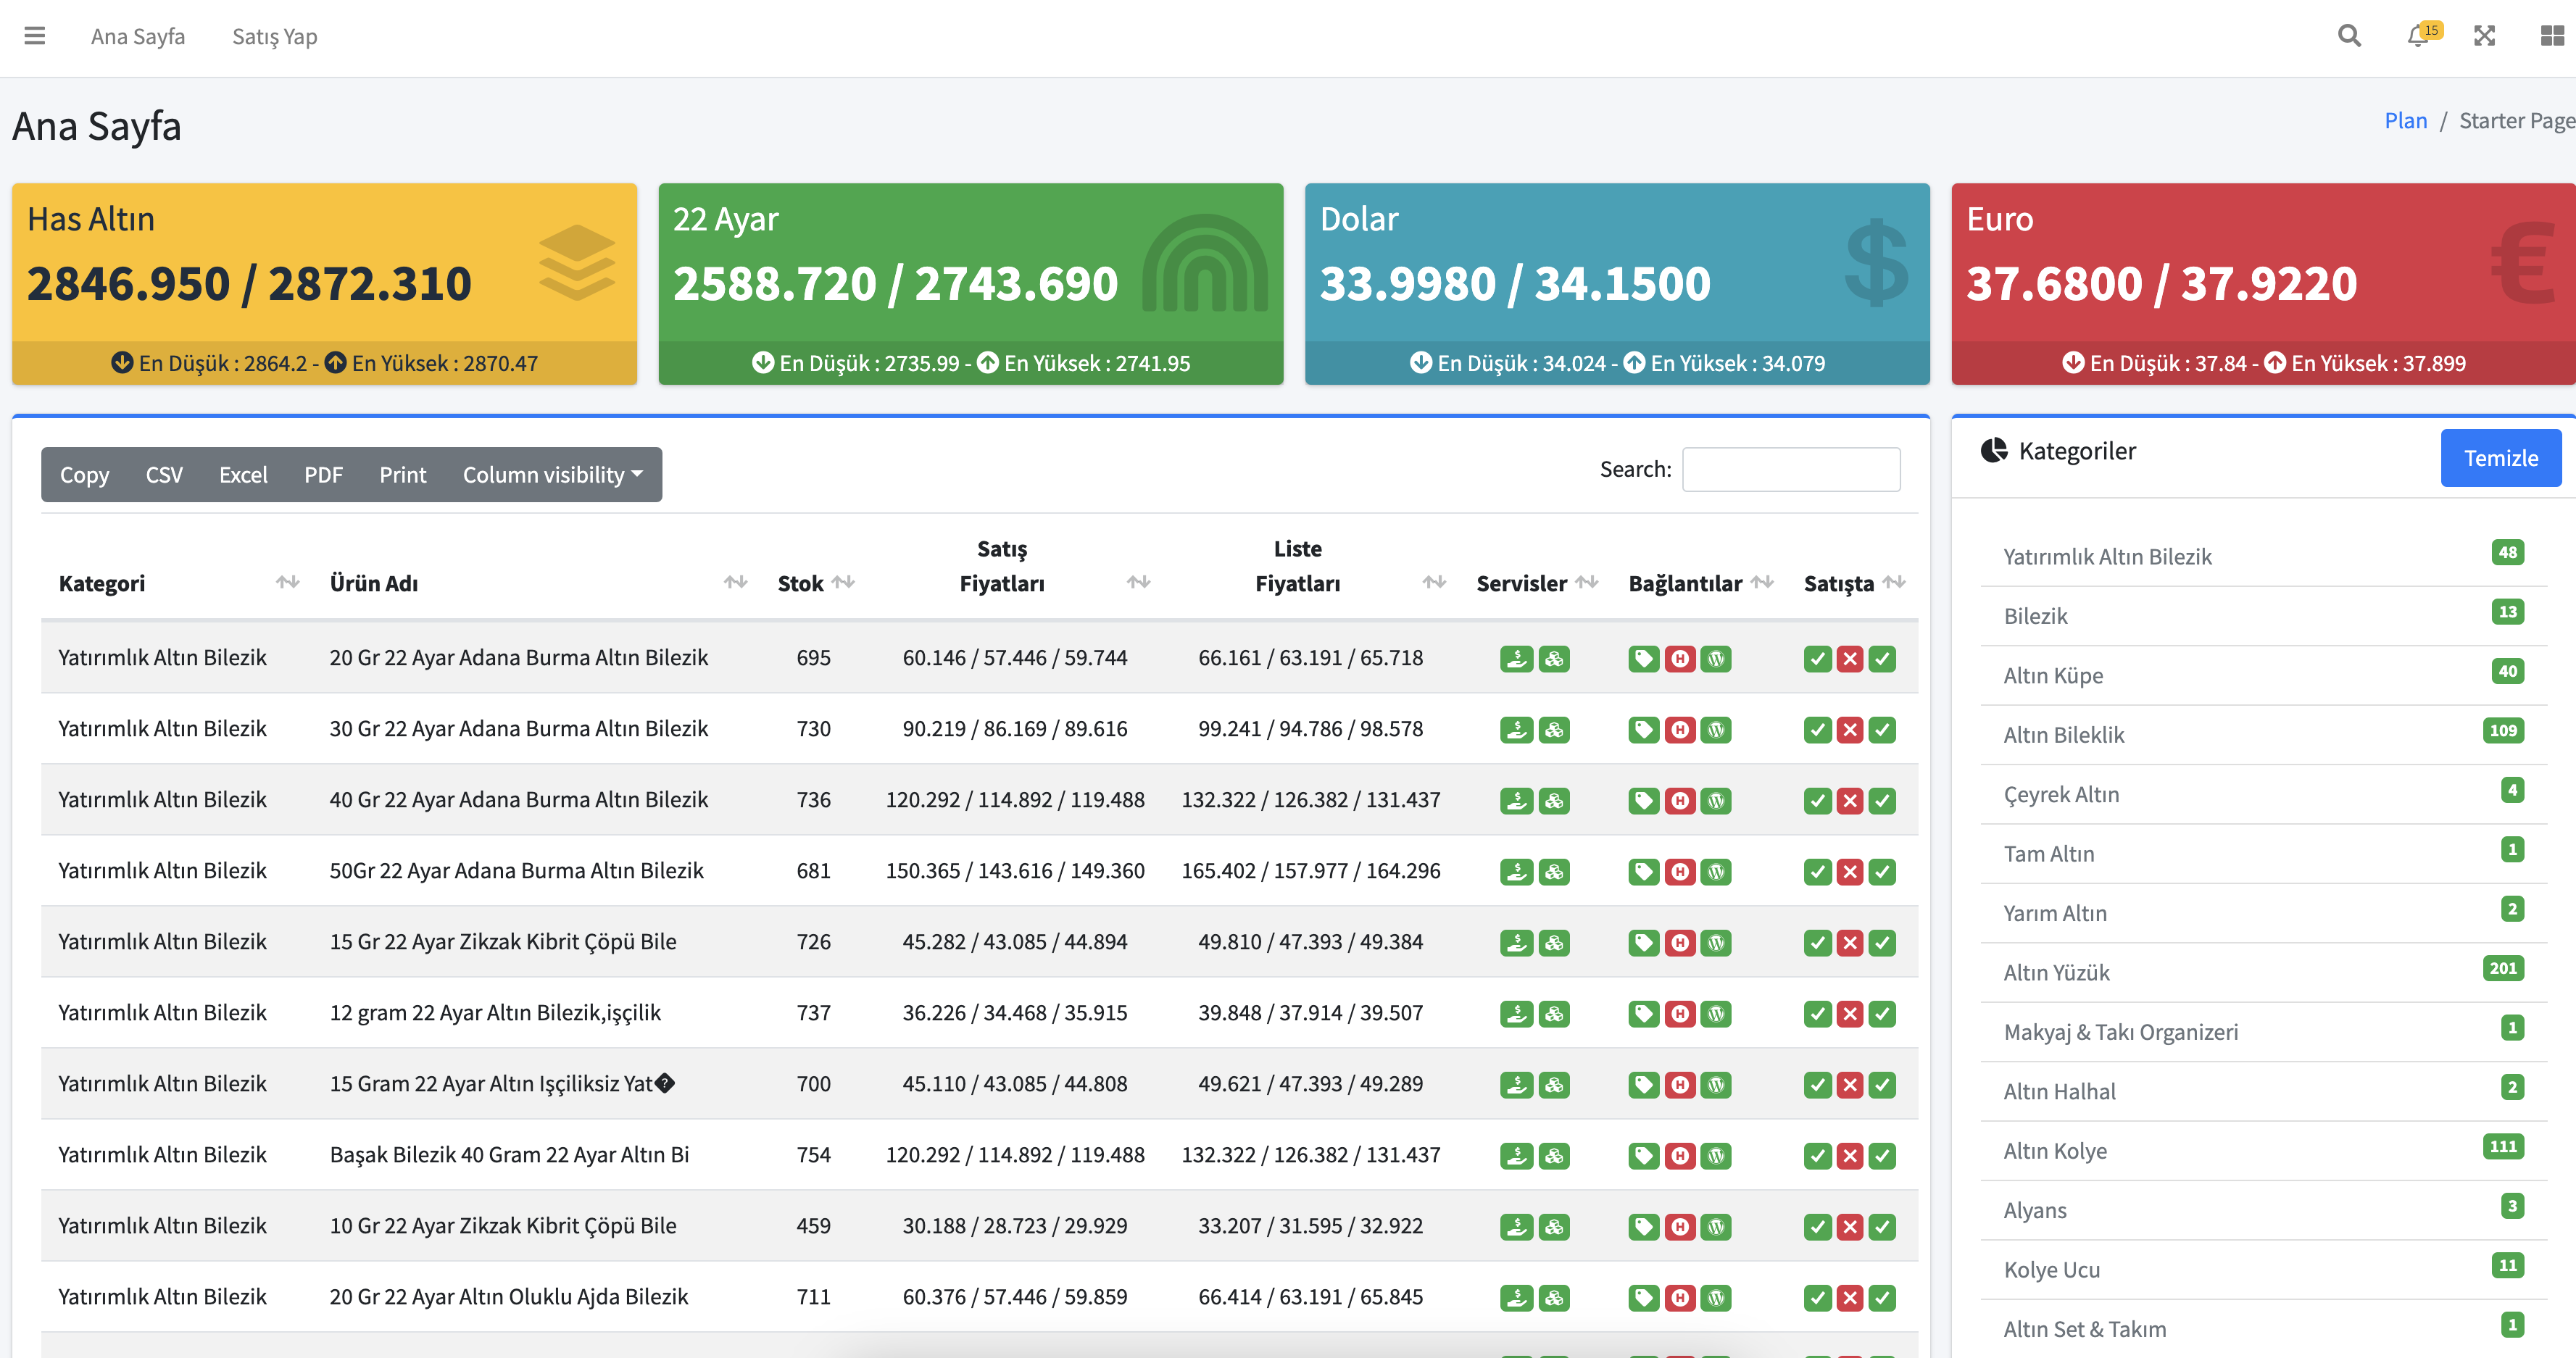Click the cubes icon for 15 Gram Işçiliksiz row
Screen dimensions: 2576x1358
(1553, 1085)
